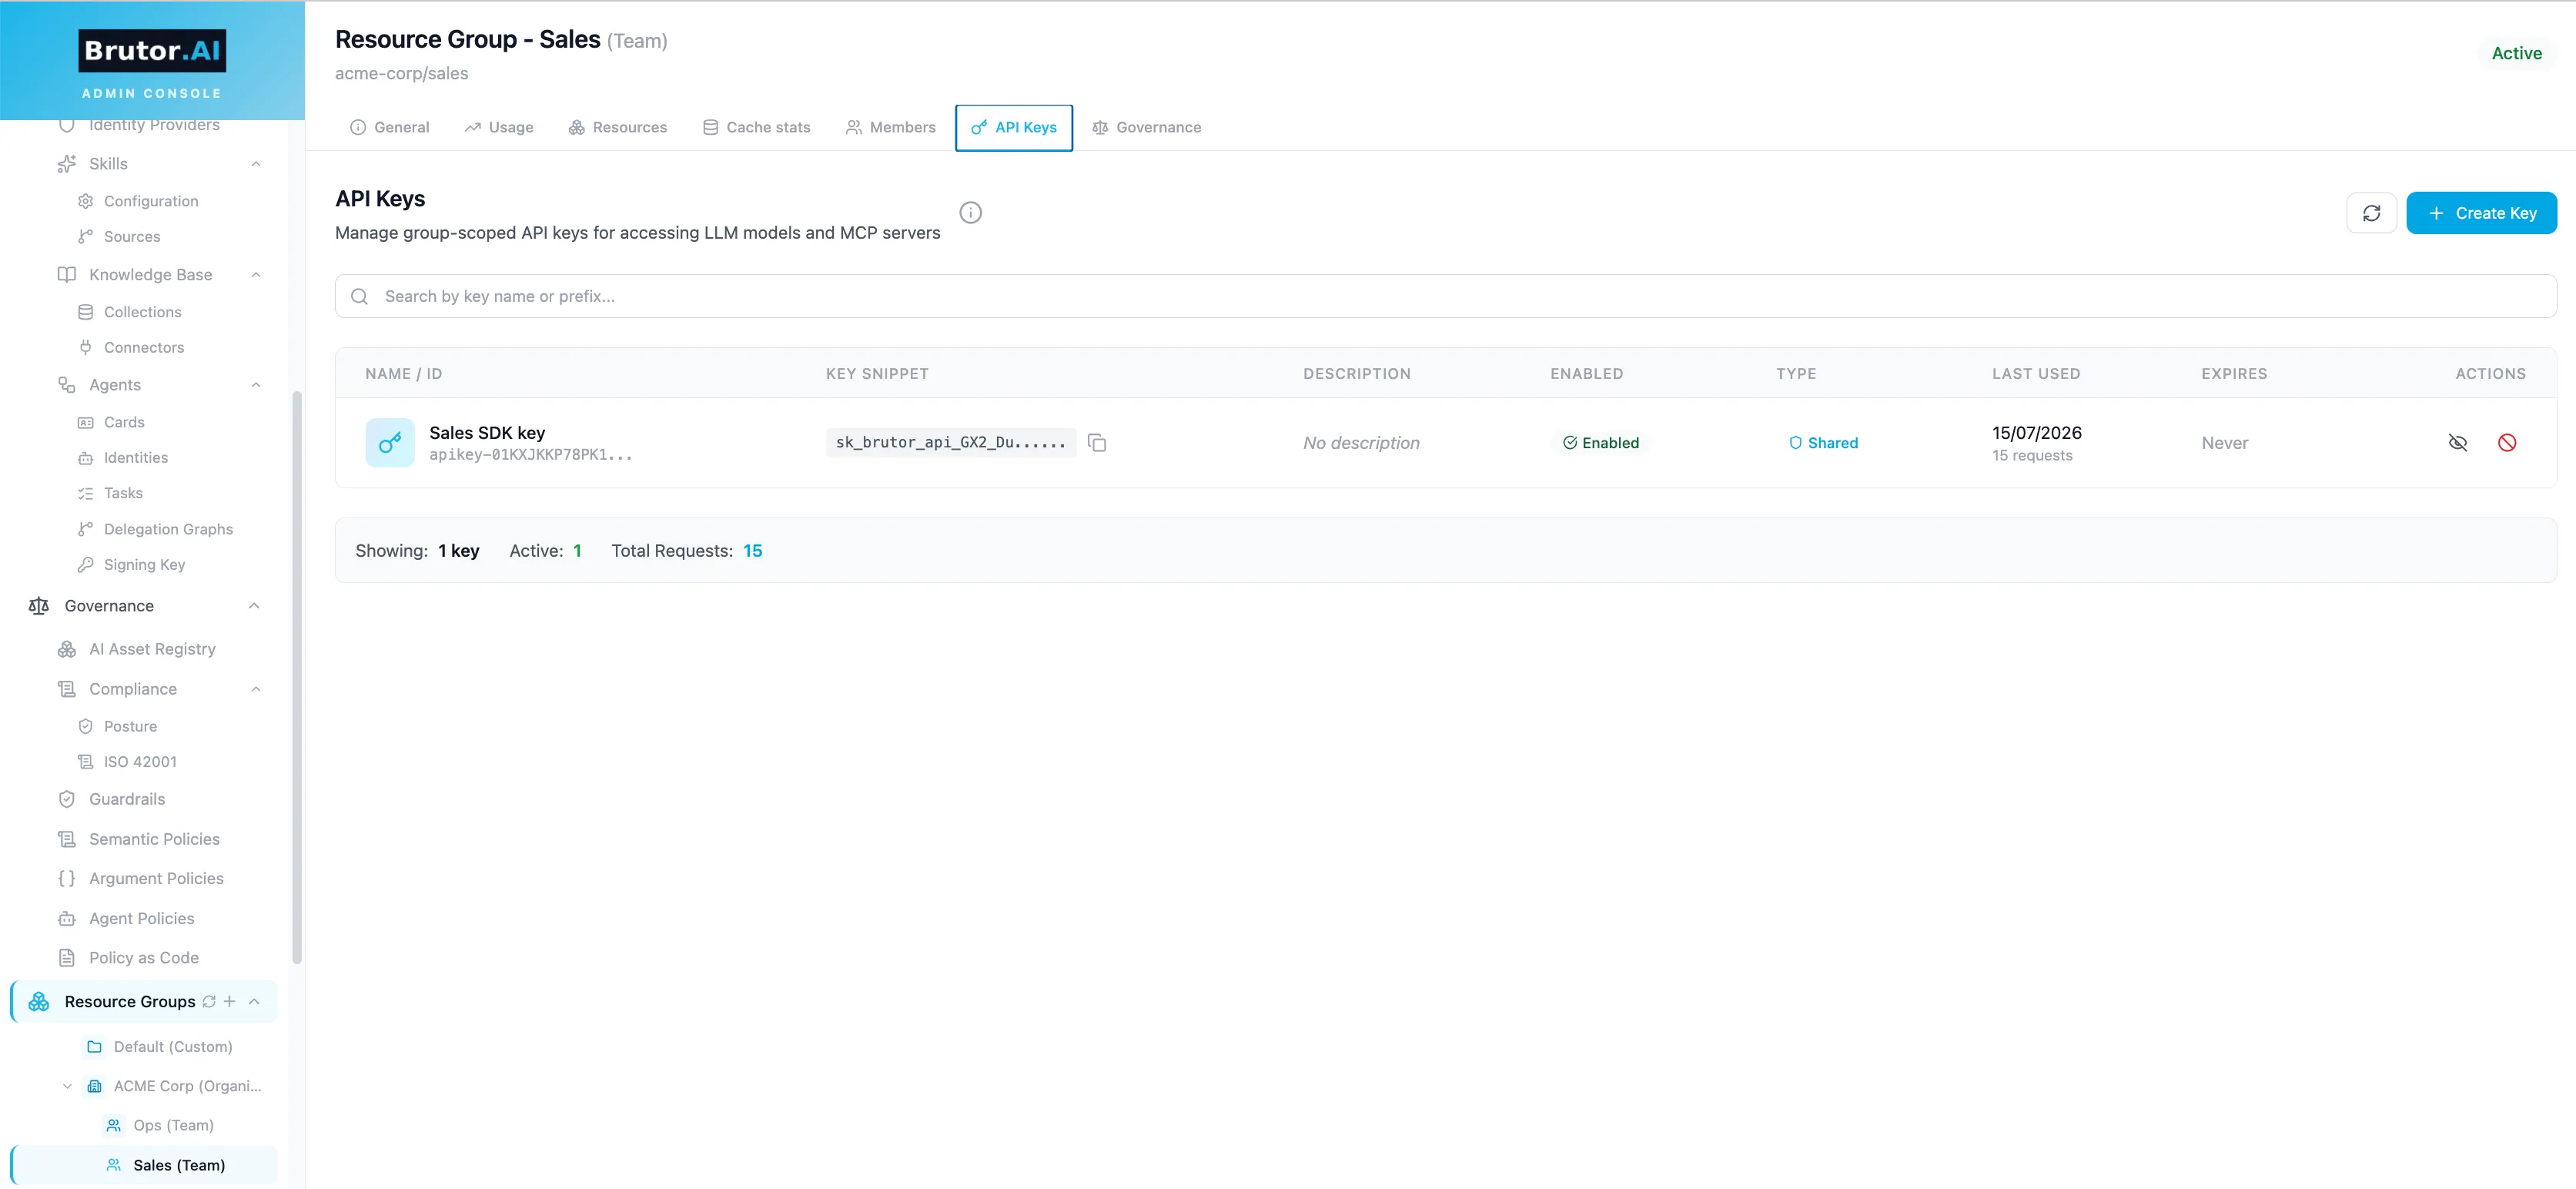This screenshot has height=1189, width=2576.
Task: Open Identity Providers item
Action: click(154, 125)
